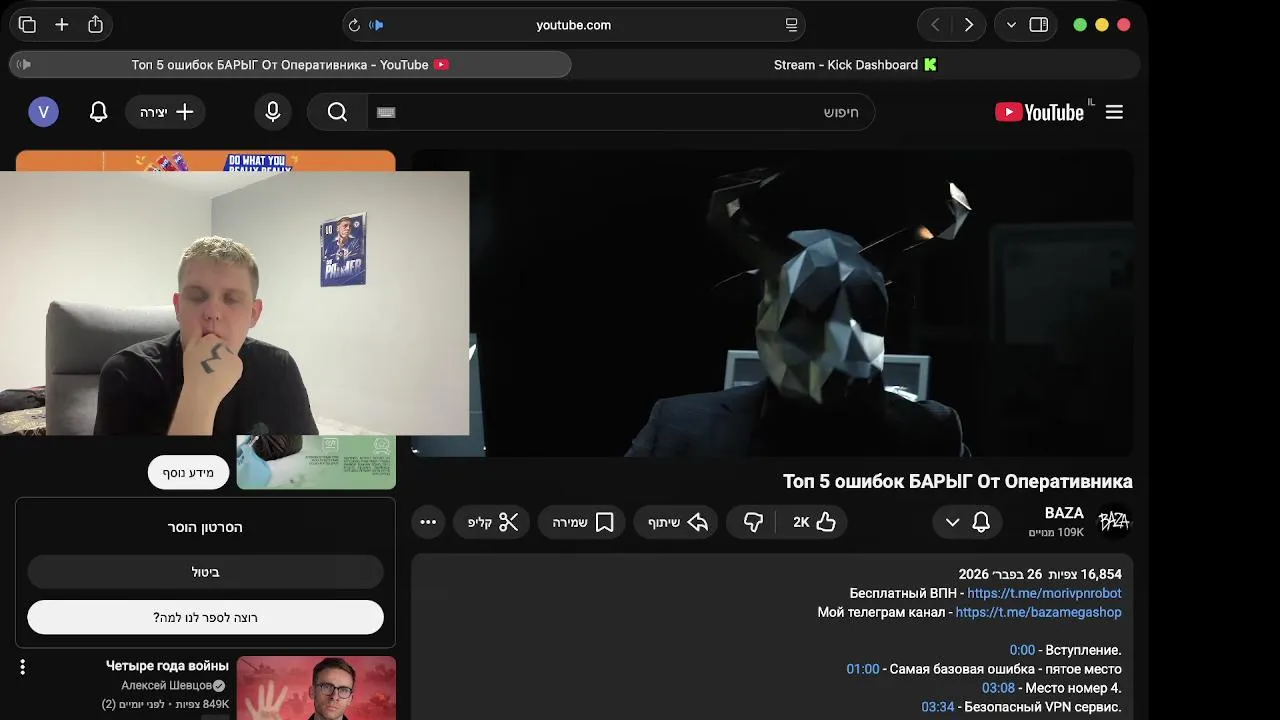This screenshot has width=1280, height=720.
Task: Click the search magnifier button
Action: [337, 112]
